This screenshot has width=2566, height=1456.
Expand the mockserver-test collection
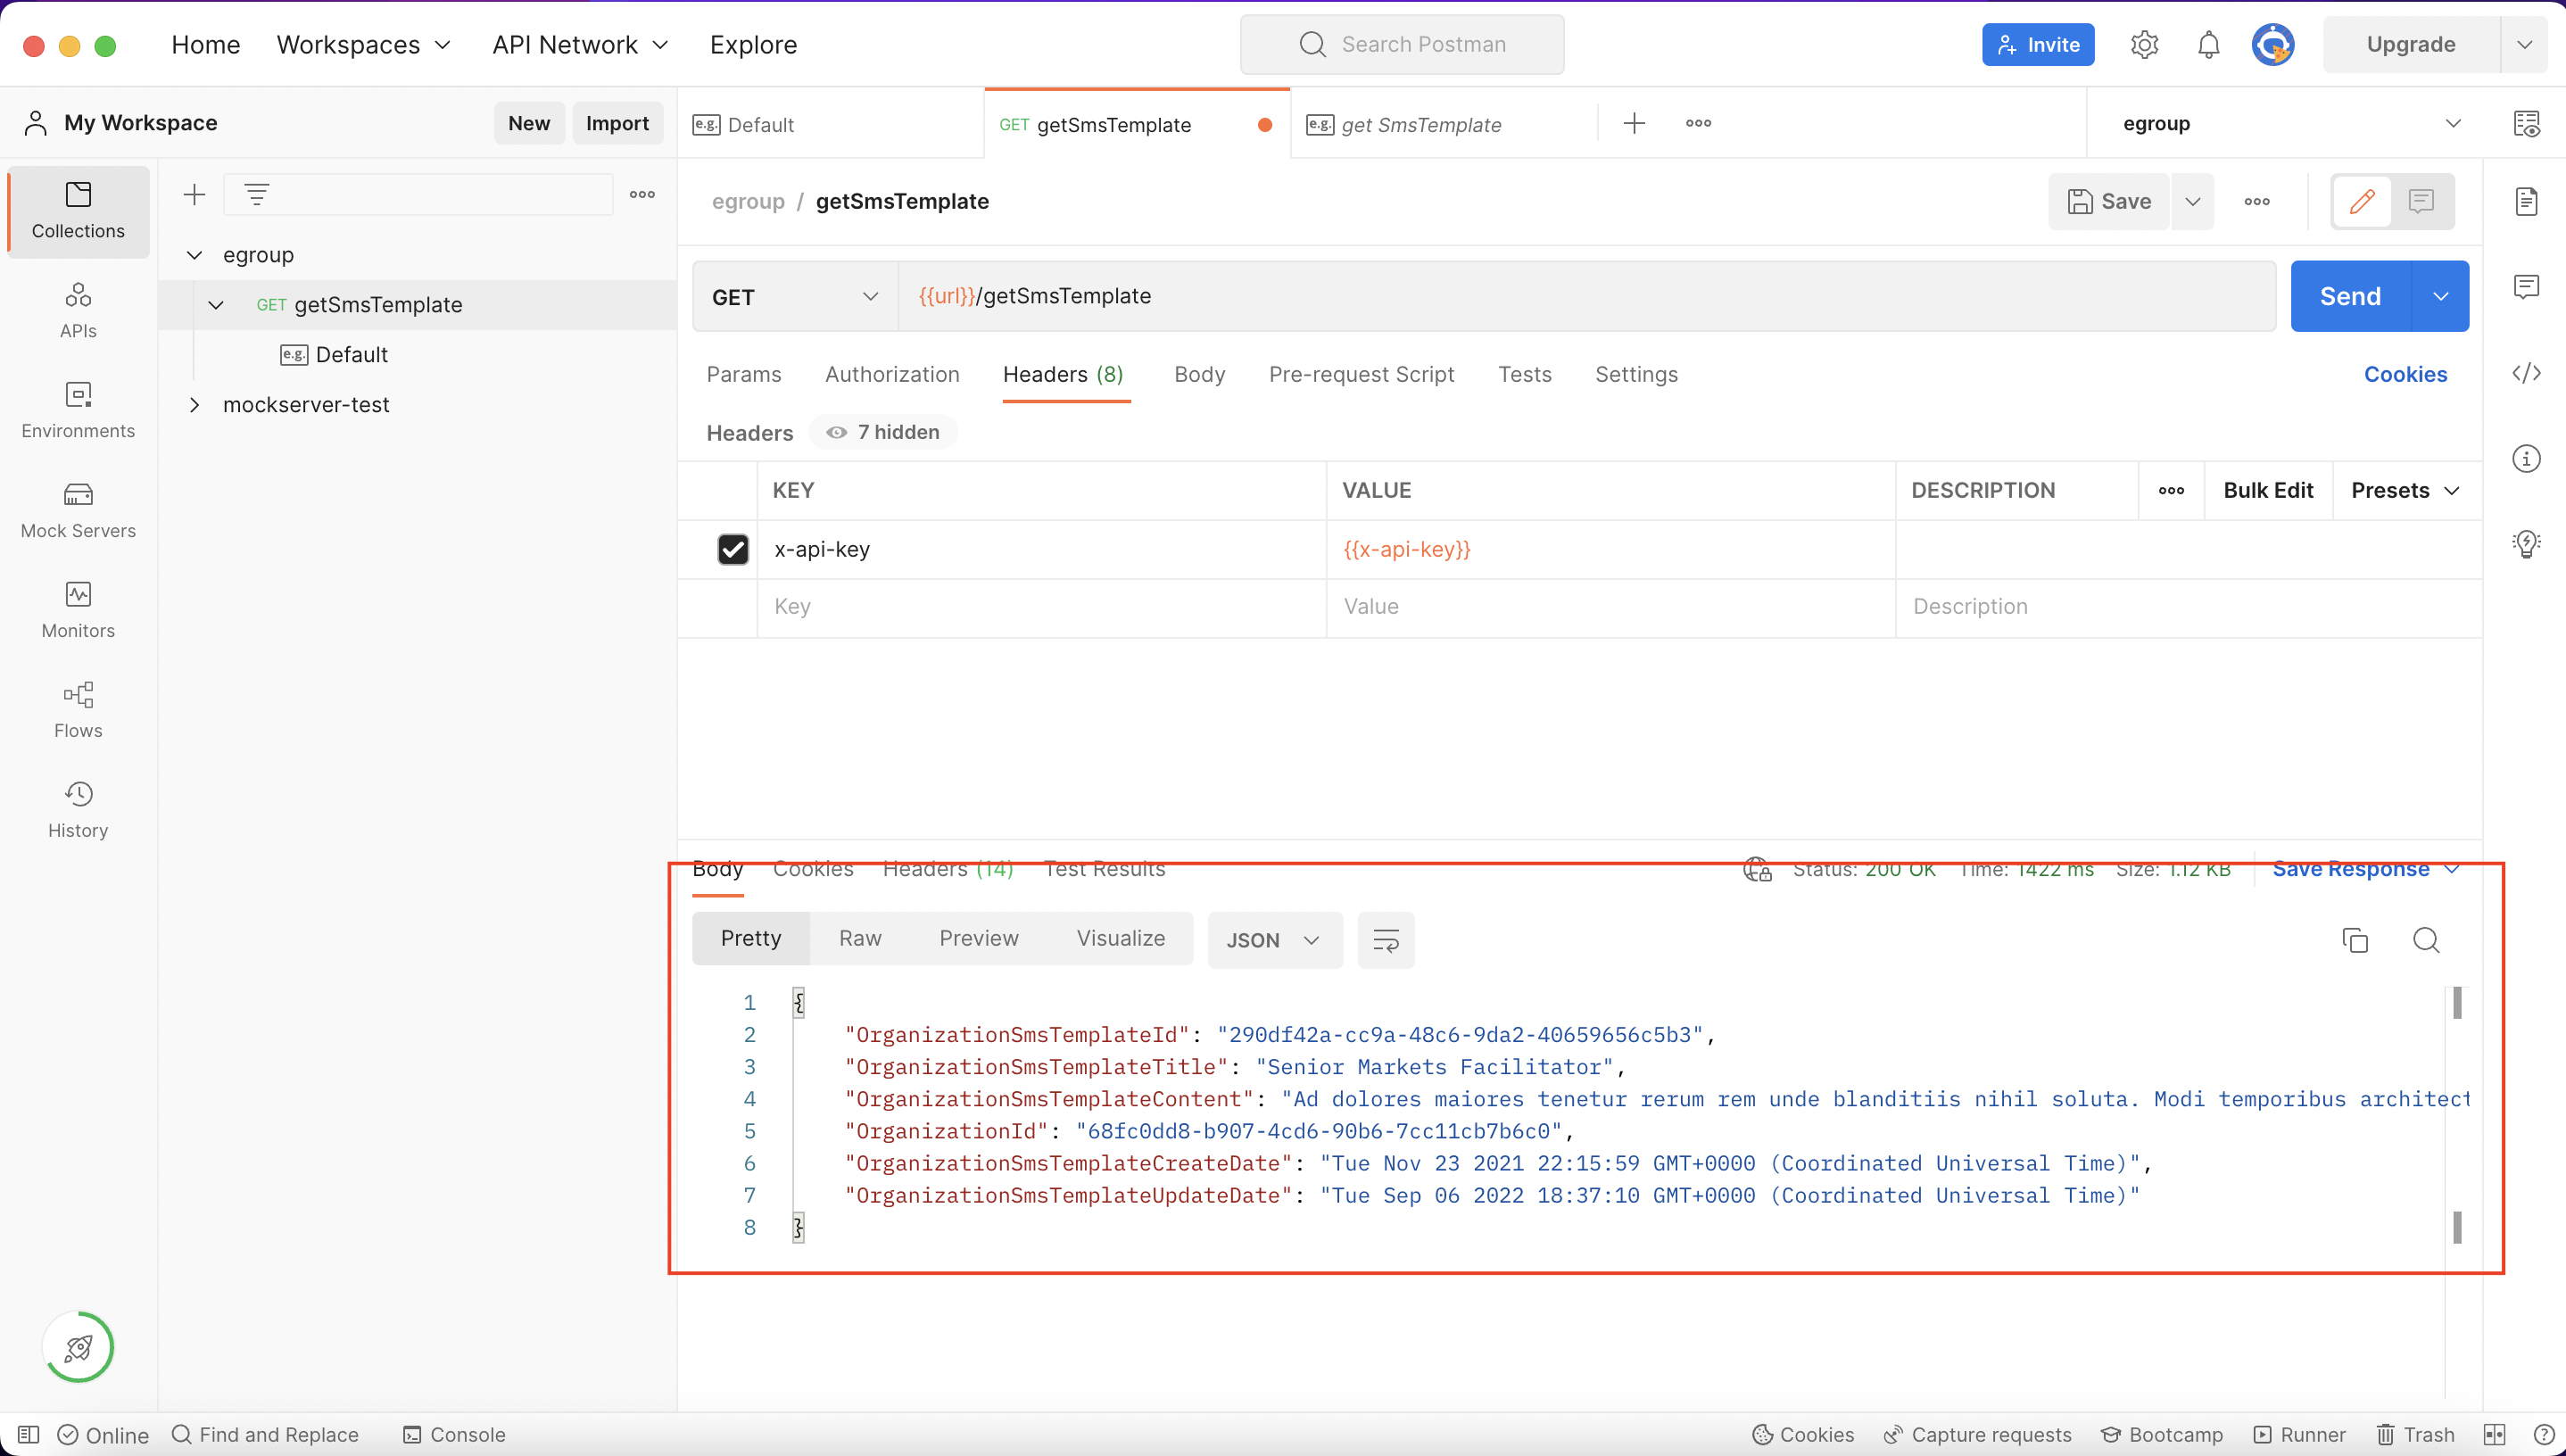coord(196,404)
